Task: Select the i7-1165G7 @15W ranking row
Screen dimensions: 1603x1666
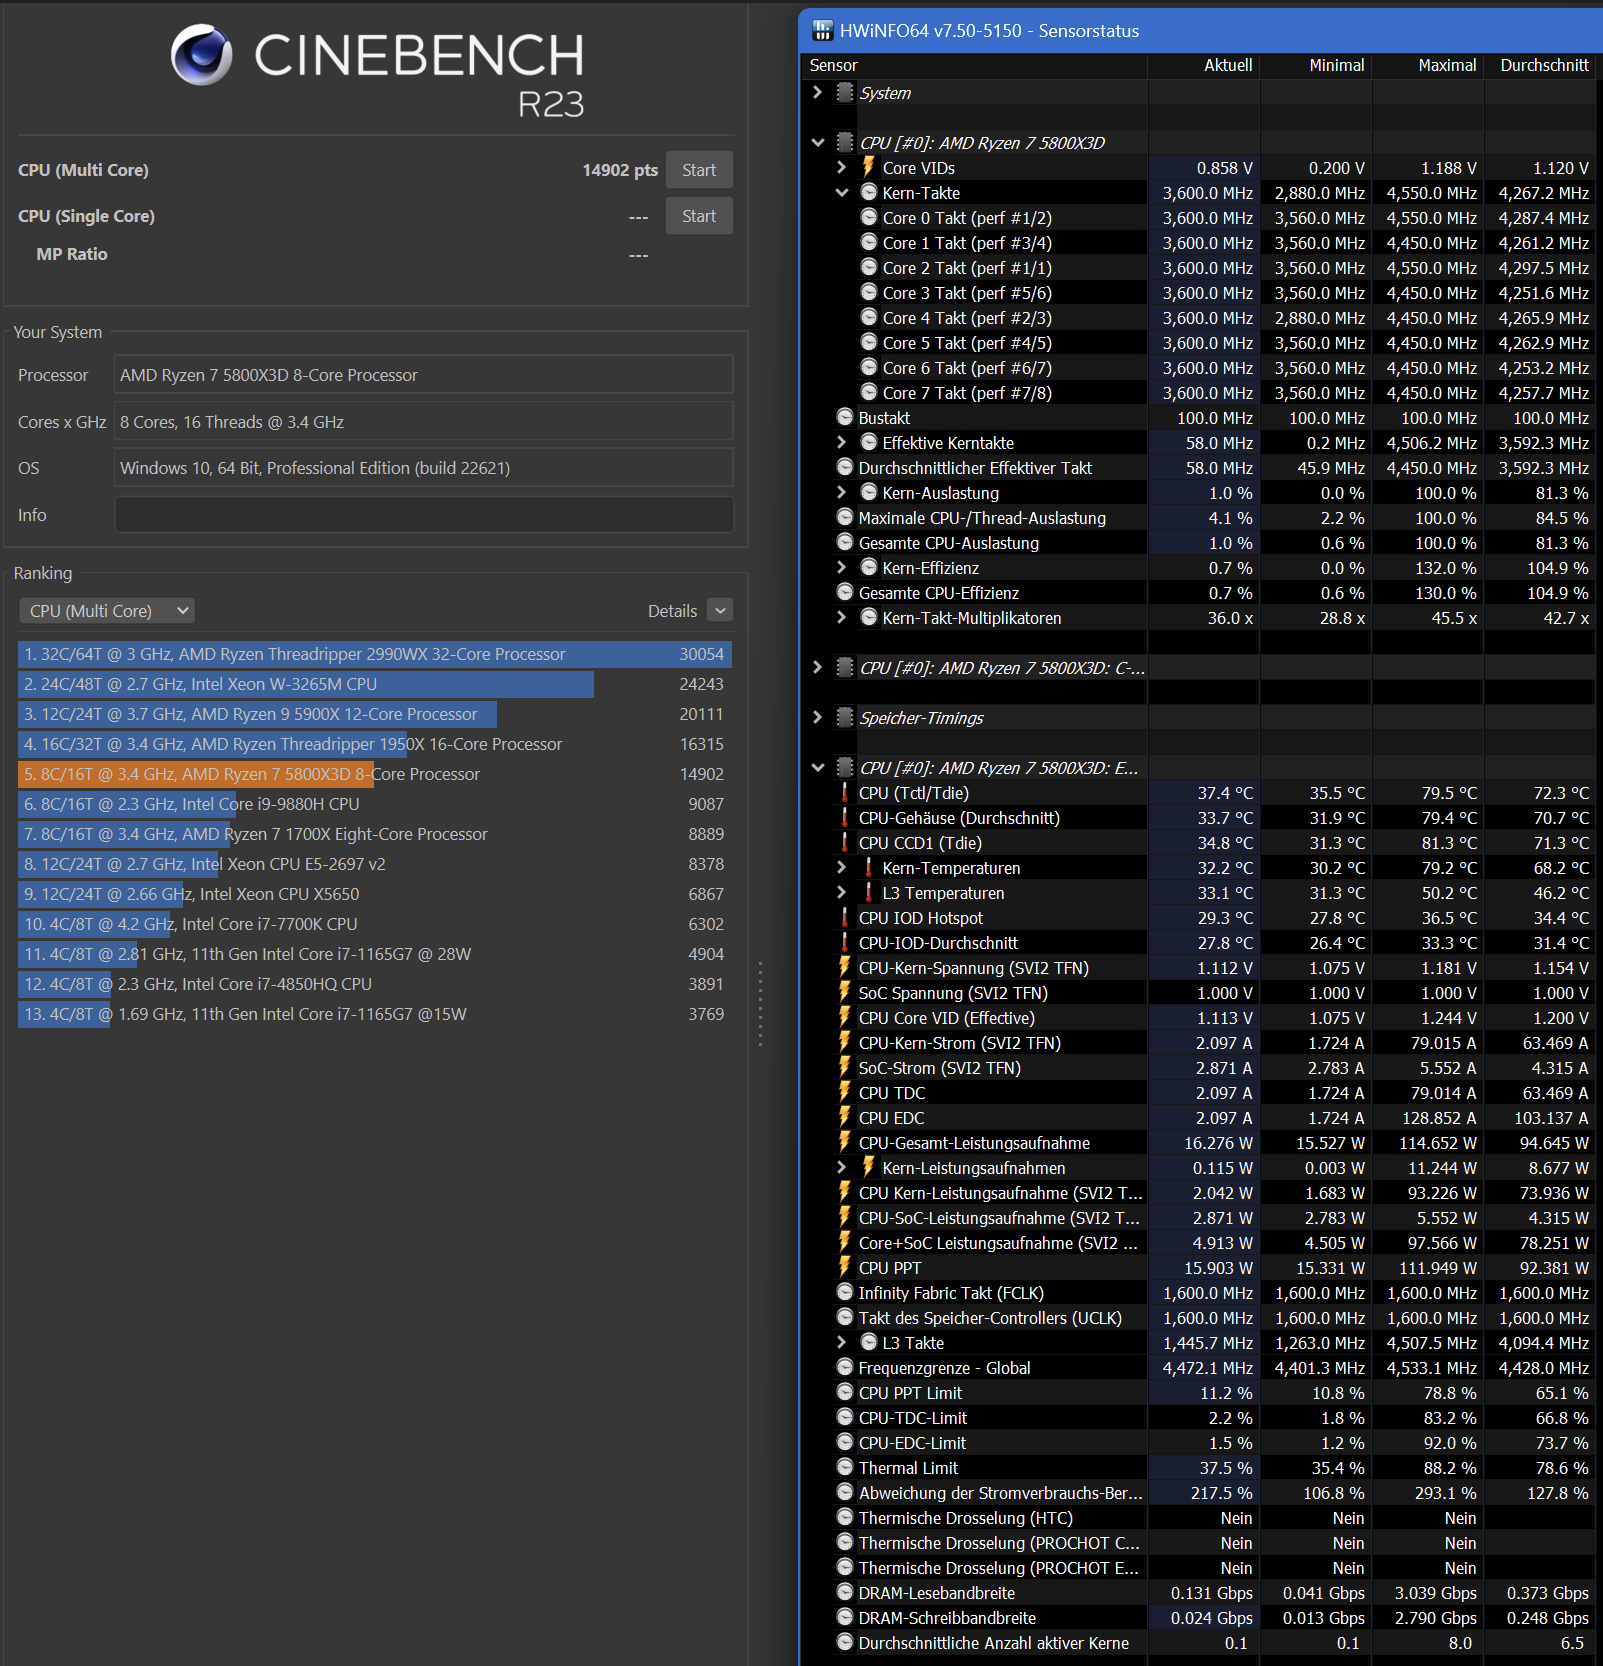Action: pyautogui.click(x=375, y=1014)
